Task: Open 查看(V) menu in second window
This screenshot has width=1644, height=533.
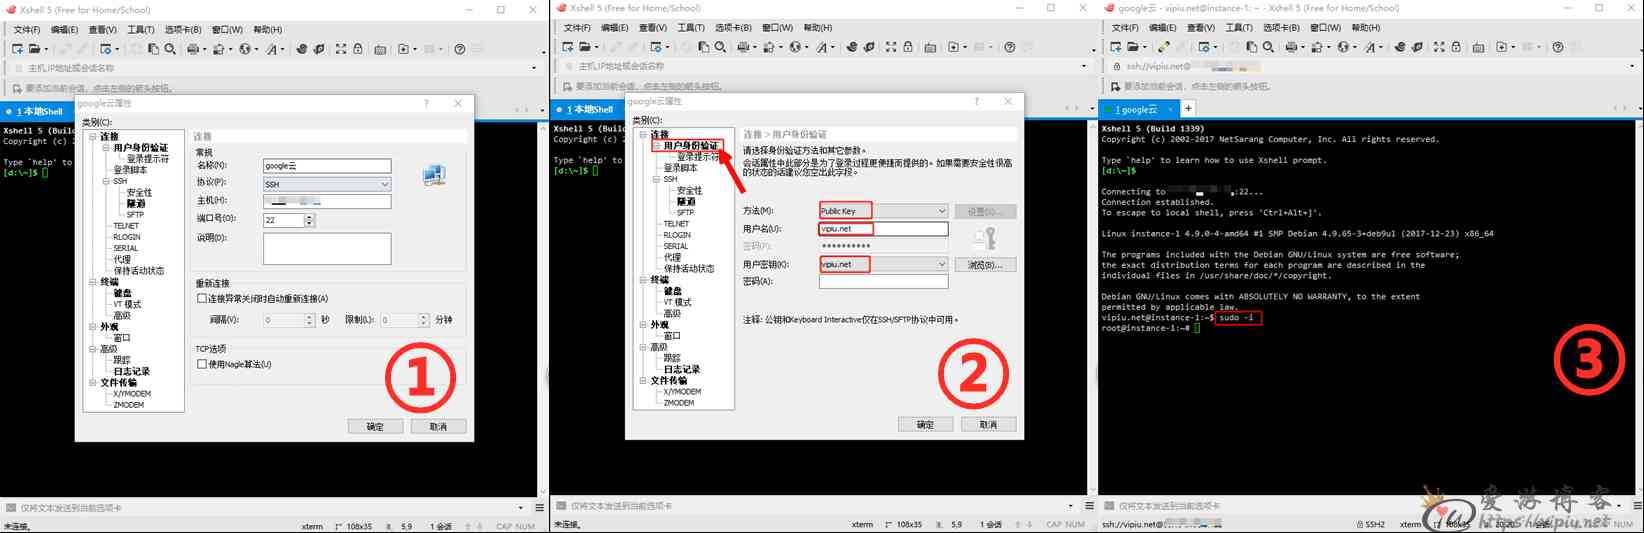Action: coord(653,28)
